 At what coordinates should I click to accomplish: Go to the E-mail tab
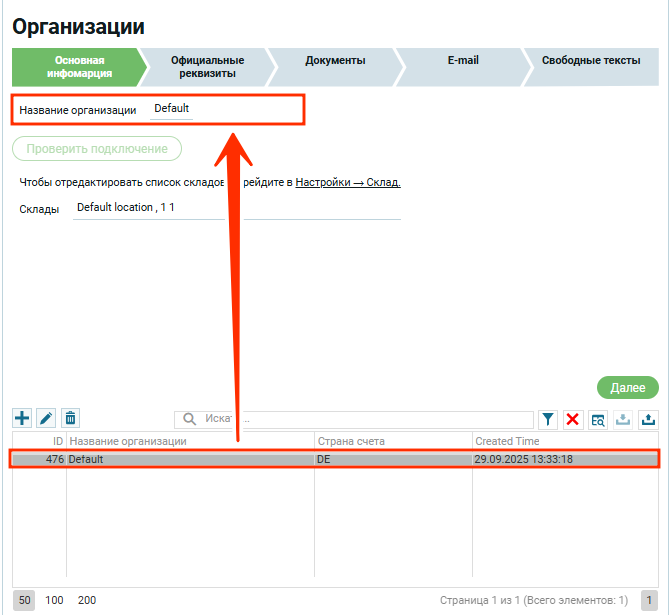(x=462, y=61)
